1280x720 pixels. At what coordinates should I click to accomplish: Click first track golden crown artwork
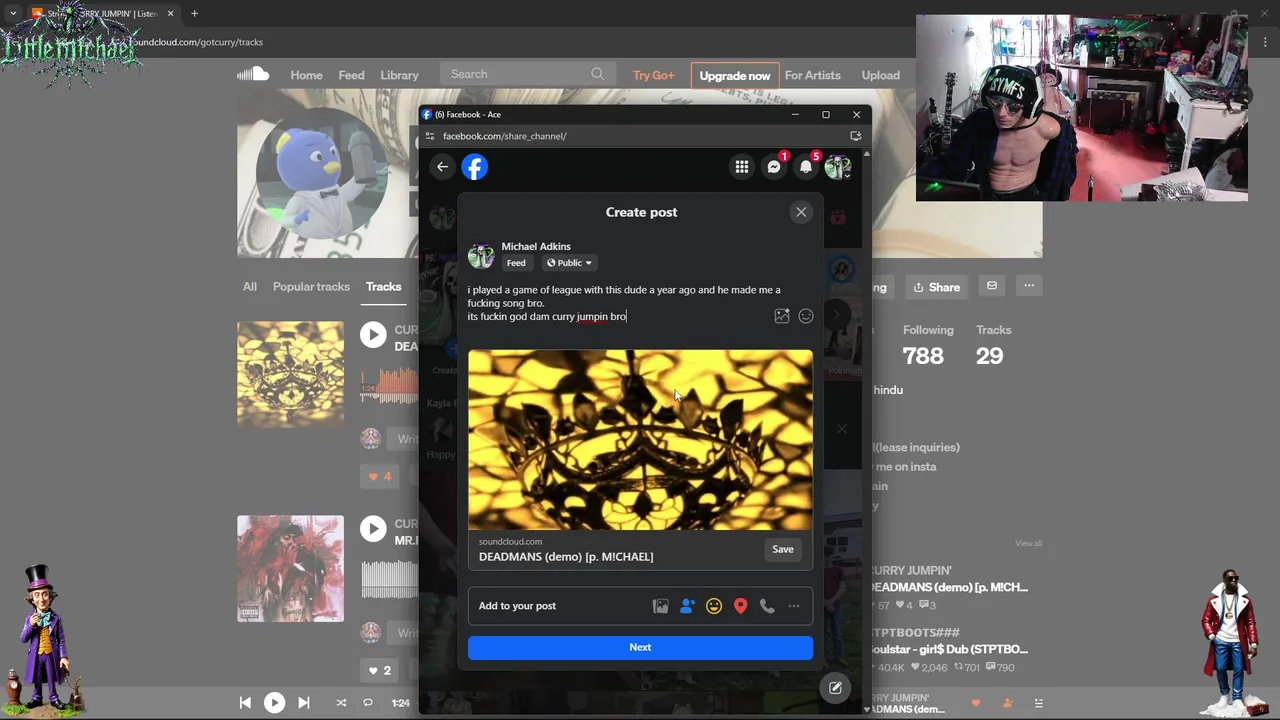tap(290, 374)
